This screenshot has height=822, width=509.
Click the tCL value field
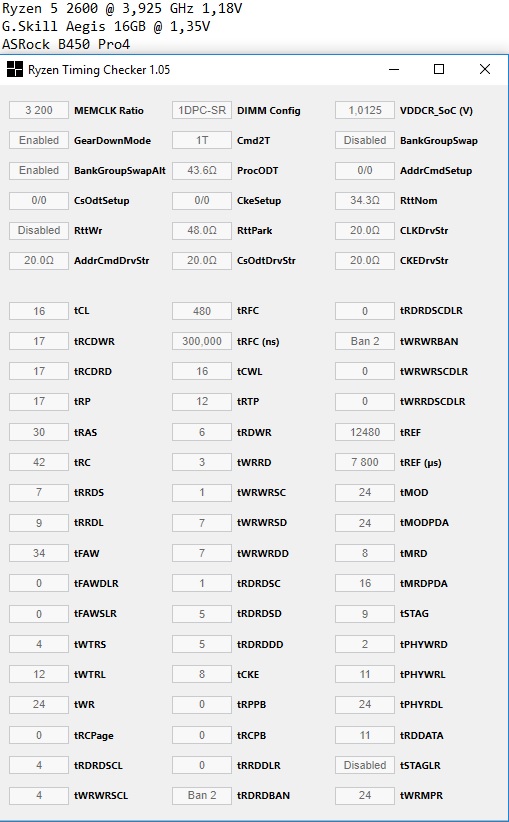(39, 311)
